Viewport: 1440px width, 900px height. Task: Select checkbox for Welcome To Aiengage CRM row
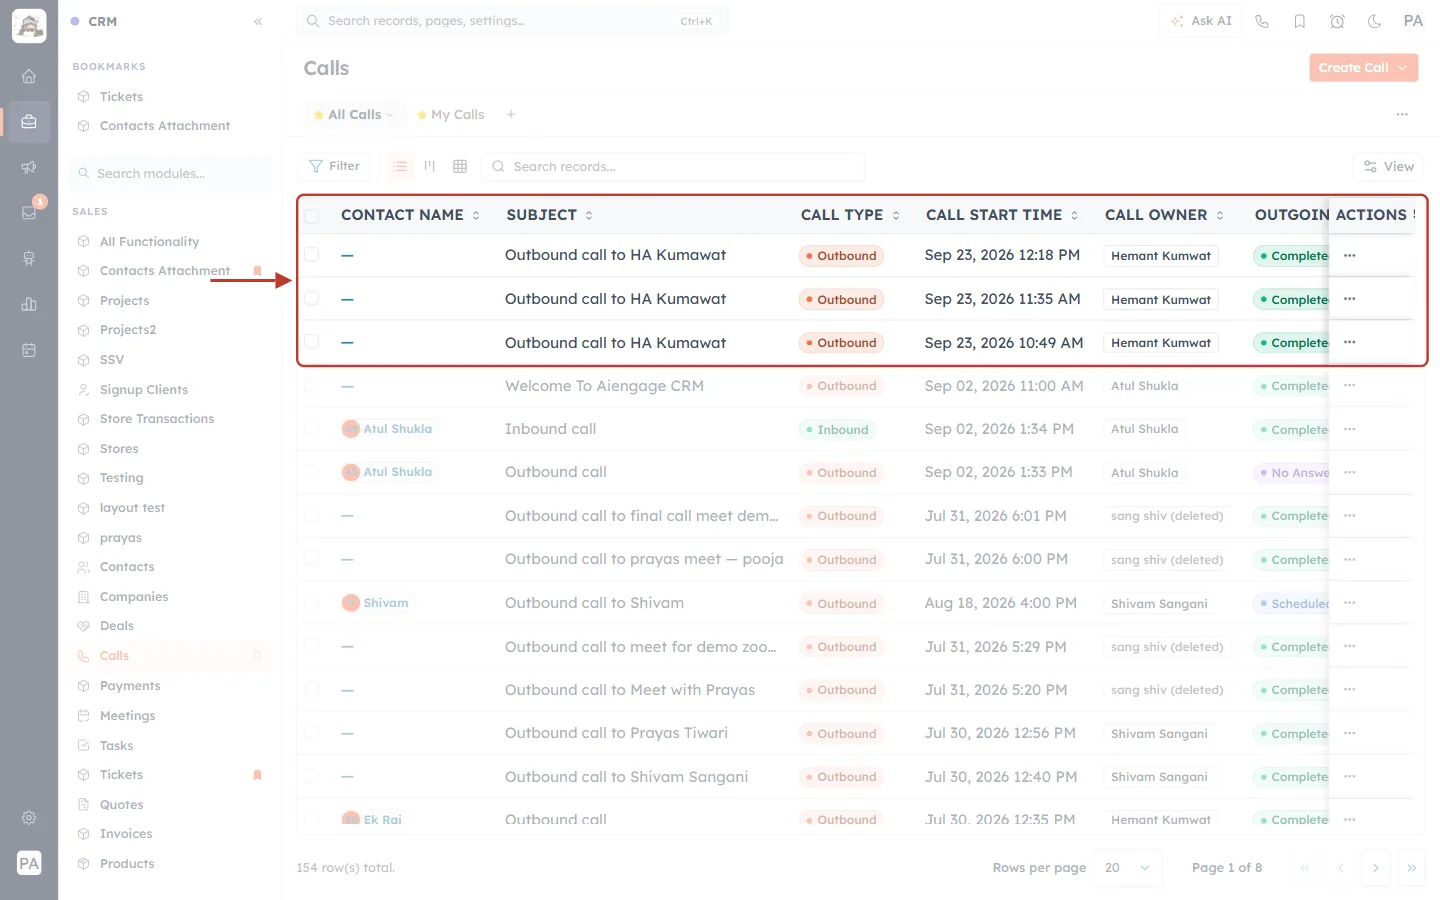click(312, 385)
